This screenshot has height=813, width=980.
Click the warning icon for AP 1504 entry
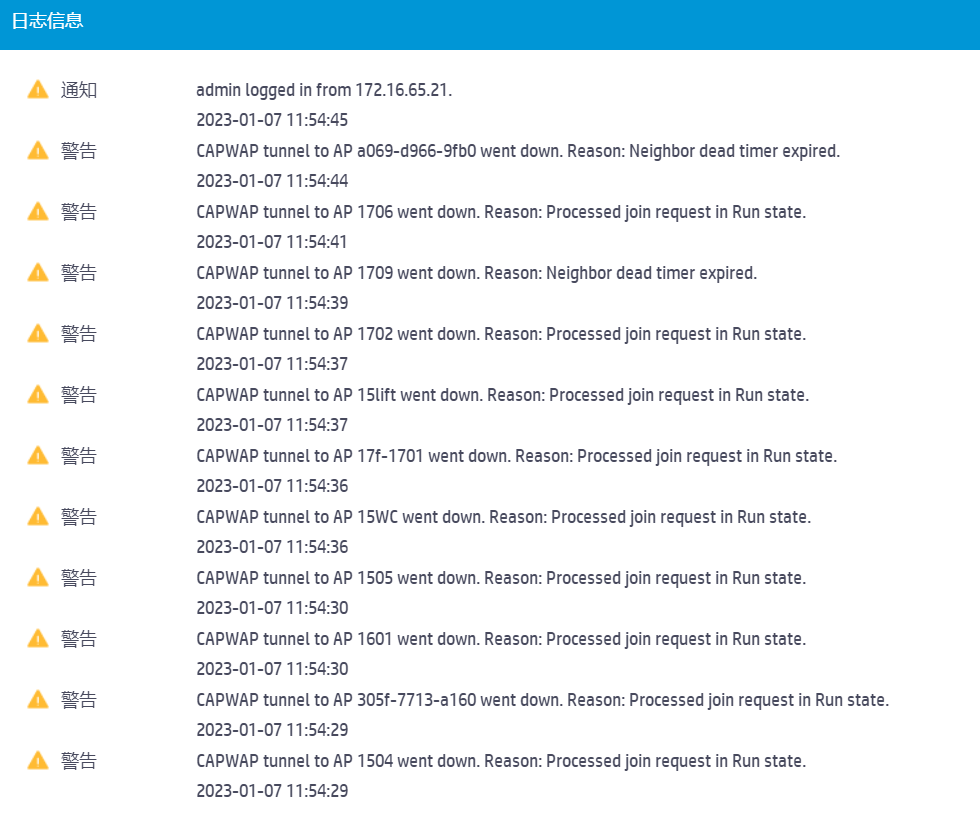[38, 761]
